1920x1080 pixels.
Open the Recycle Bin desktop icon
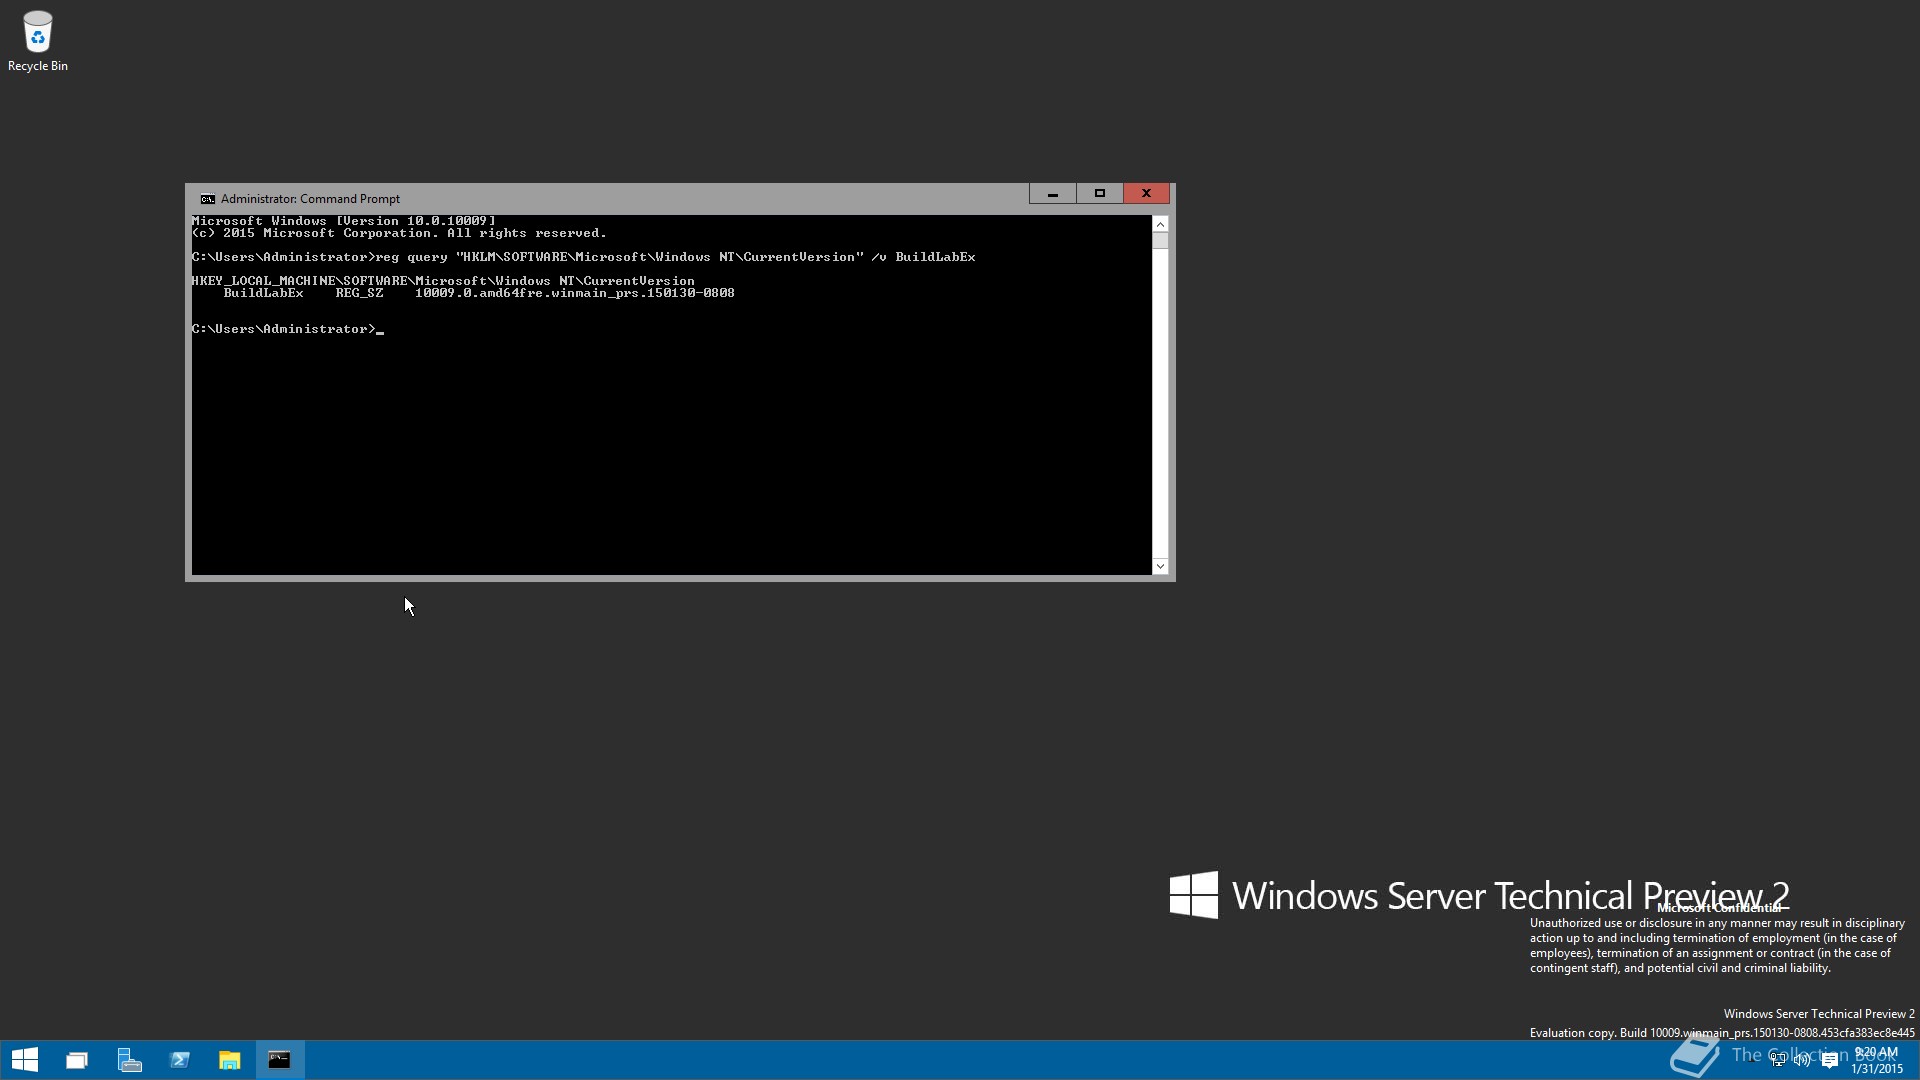(x=38, y=42)
